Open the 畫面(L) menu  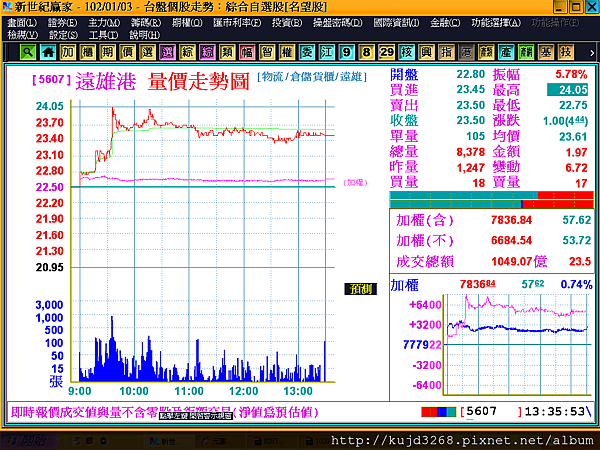coord(22,23)
